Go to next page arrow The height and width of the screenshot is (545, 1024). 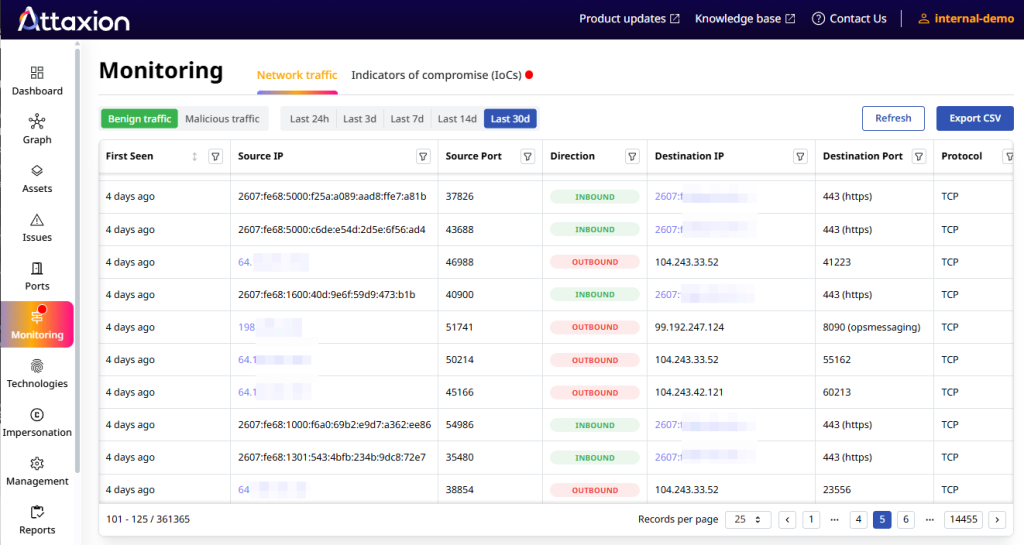pos(997,520)
